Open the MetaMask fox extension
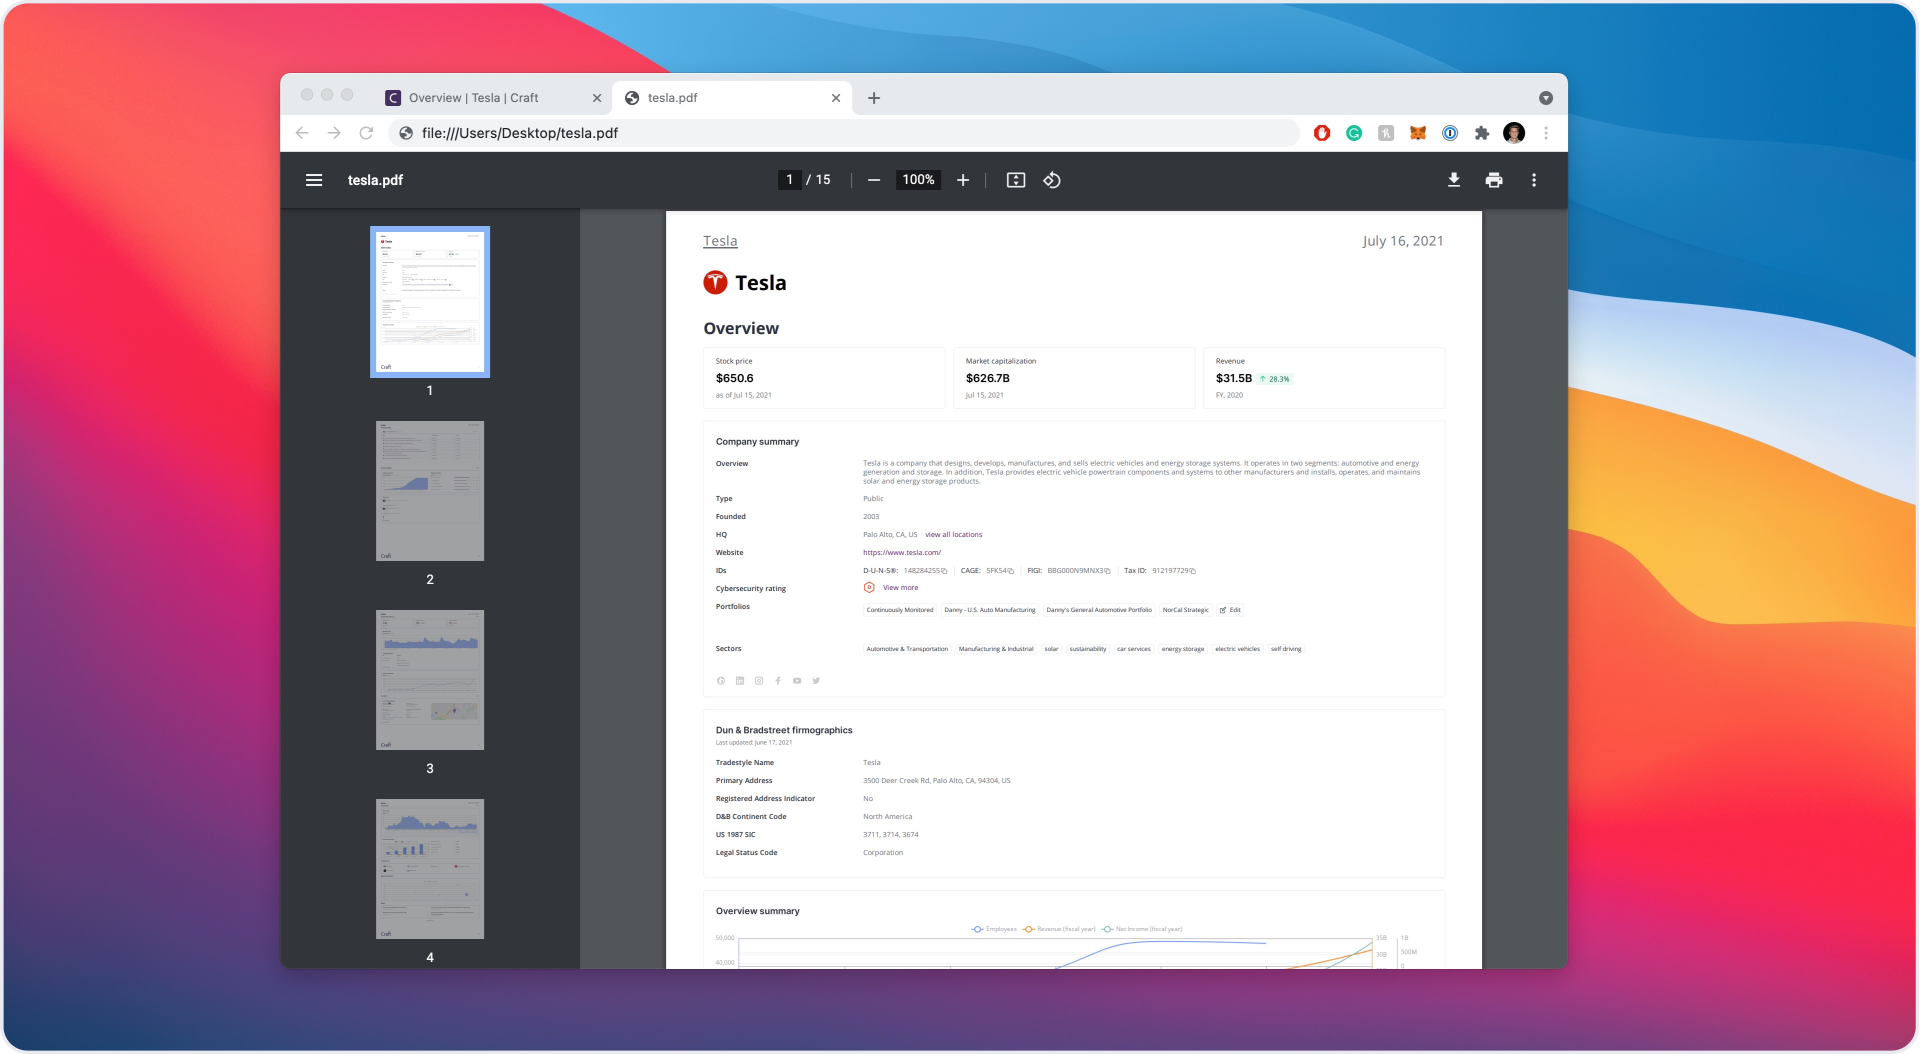 pyautogui.click(x=1418, y=133)
